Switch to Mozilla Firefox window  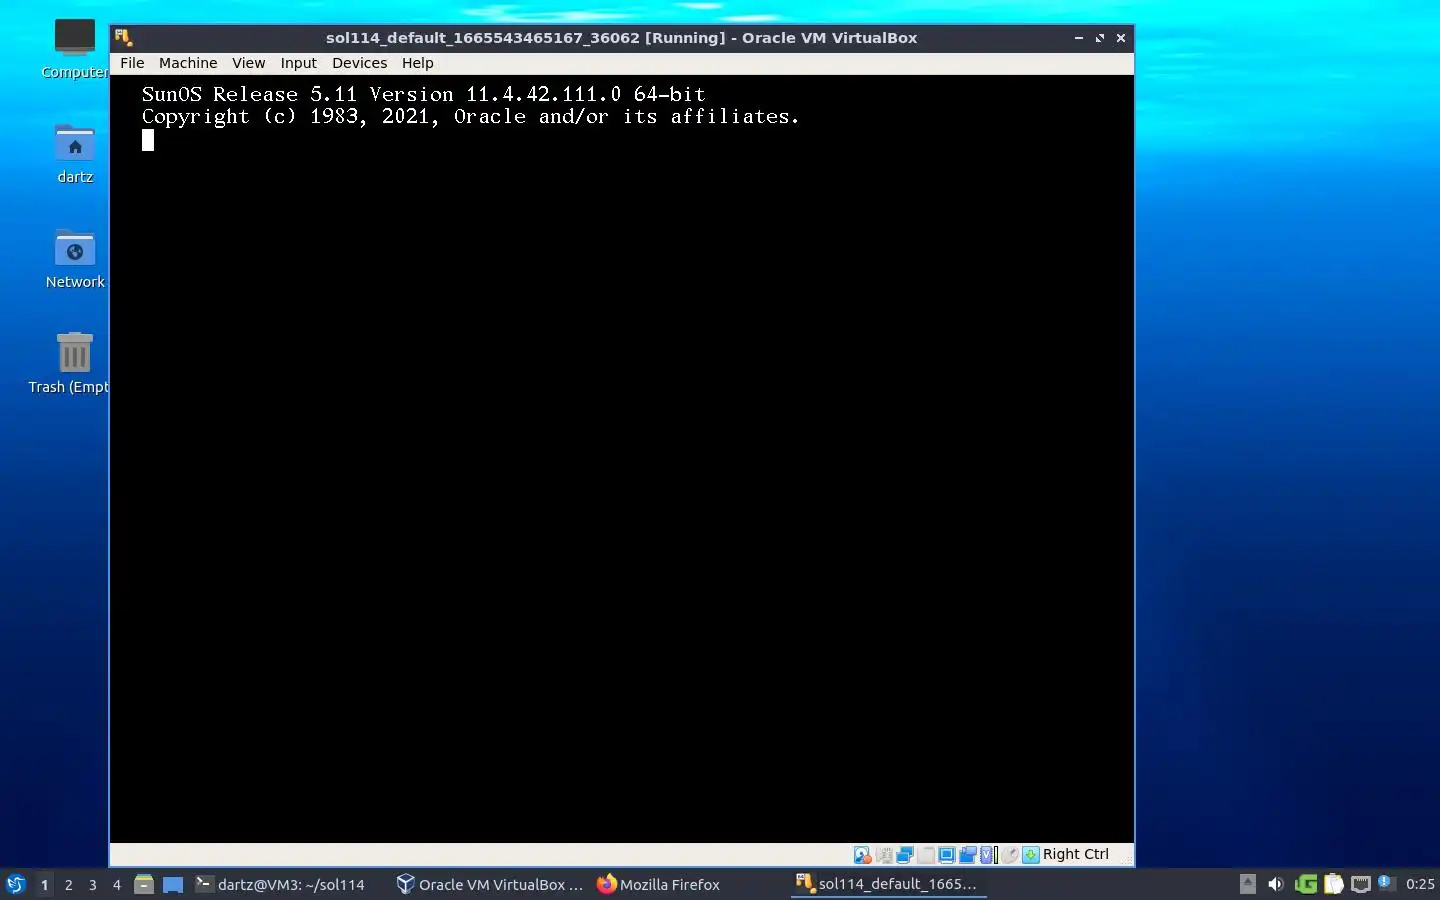click(x=690, y=884)
